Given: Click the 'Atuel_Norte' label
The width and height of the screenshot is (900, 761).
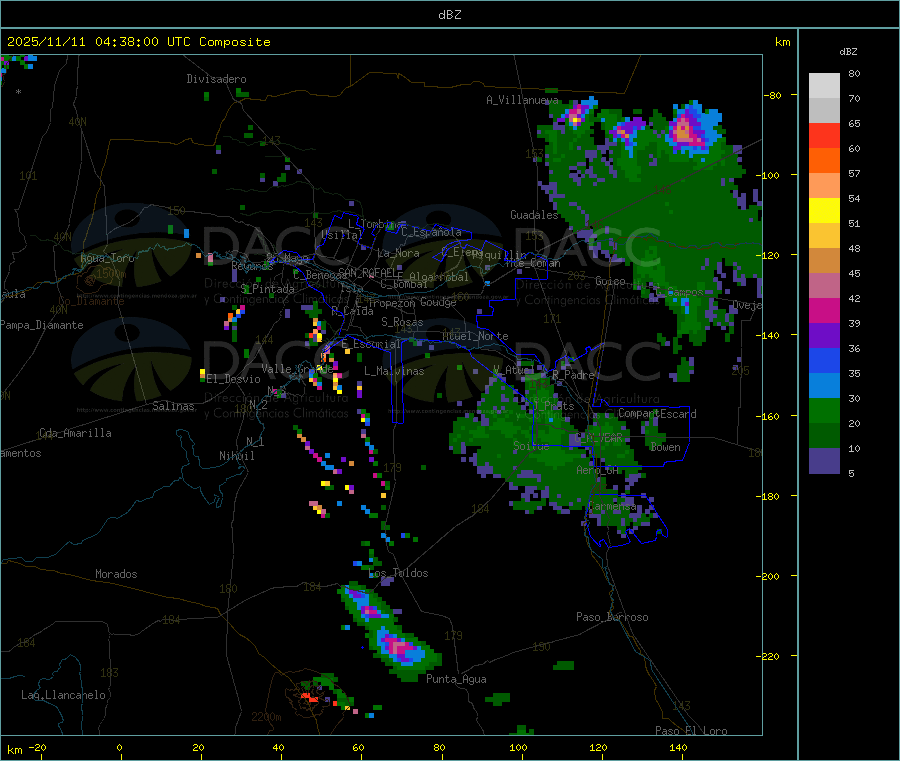Looking at the screenshot, I should pos(475,336).
